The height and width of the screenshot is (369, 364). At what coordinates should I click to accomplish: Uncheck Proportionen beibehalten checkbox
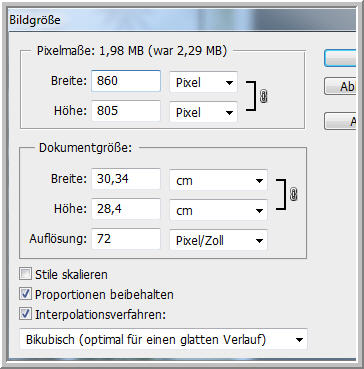coord(25,294)
